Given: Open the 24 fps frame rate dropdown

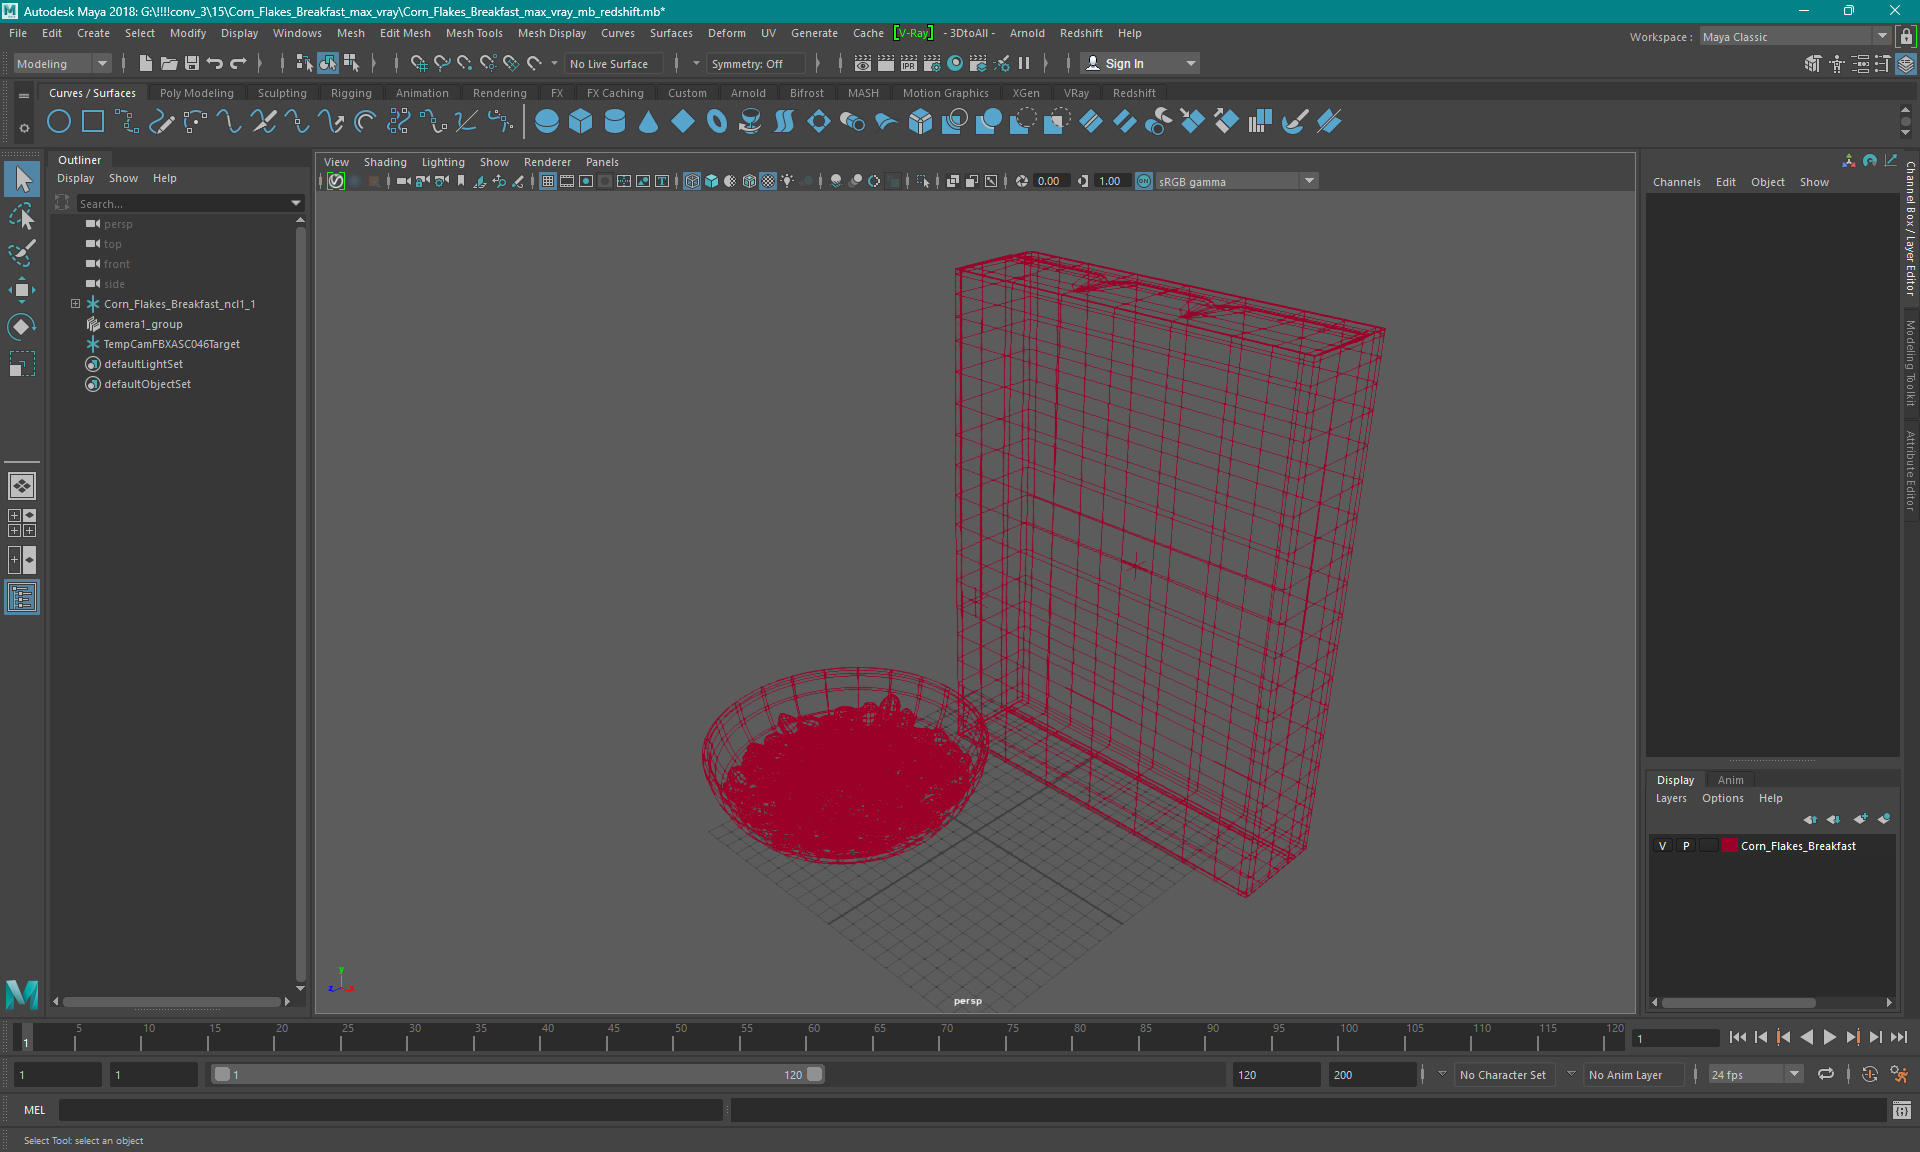Looking at the screenshot, I should click(x=1755, y=1074).
